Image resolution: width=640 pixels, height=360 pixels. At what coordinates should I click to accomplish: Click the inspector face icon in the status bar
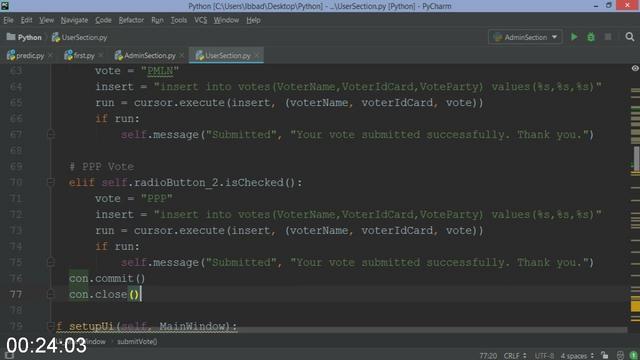(620, 355)
